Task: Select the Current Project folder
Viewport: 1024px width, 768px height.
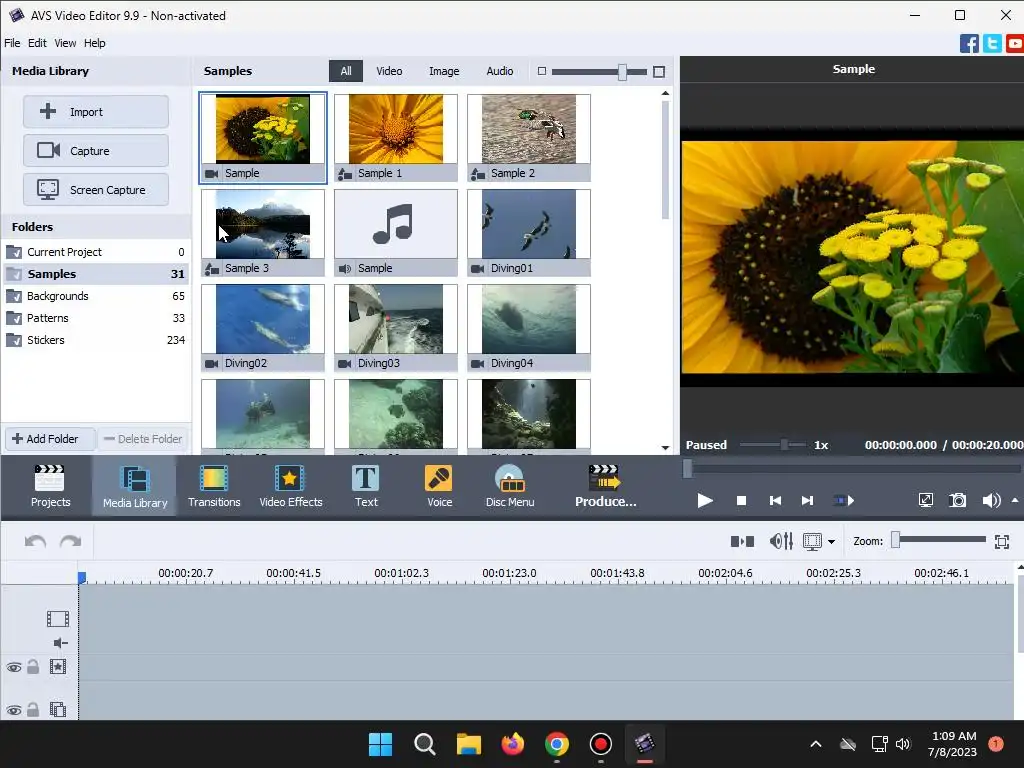Action: tap(95, 252)
